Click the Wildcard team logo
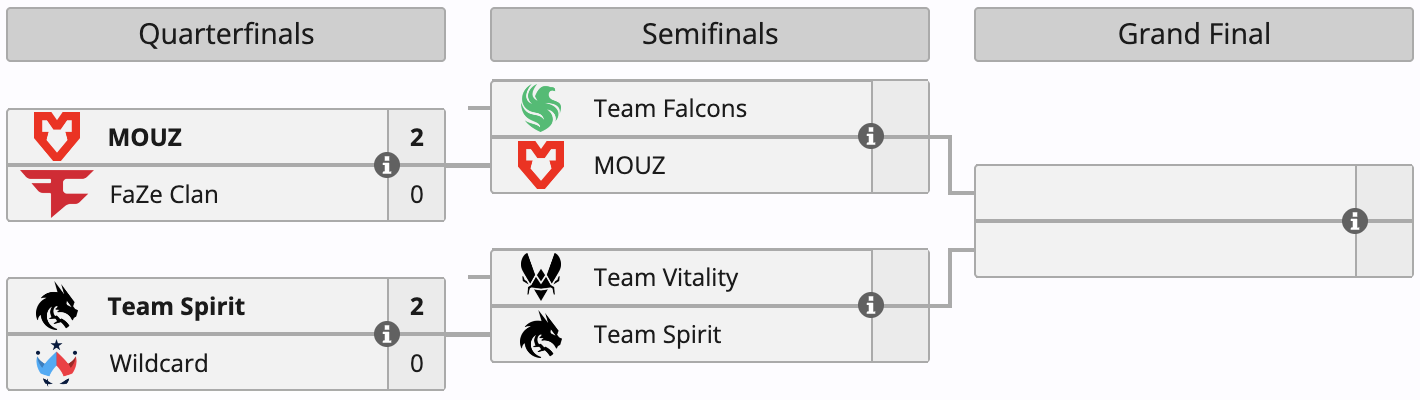The height and width of the screenshot is (400, 1420). point(57,363)
